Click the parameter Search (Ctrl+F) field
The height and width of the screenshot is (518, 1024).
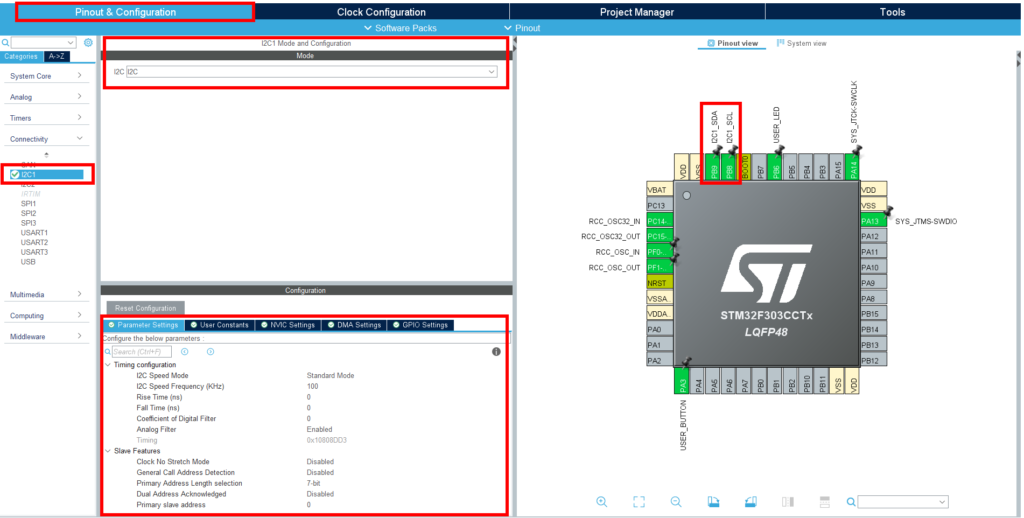coord(141,352)
